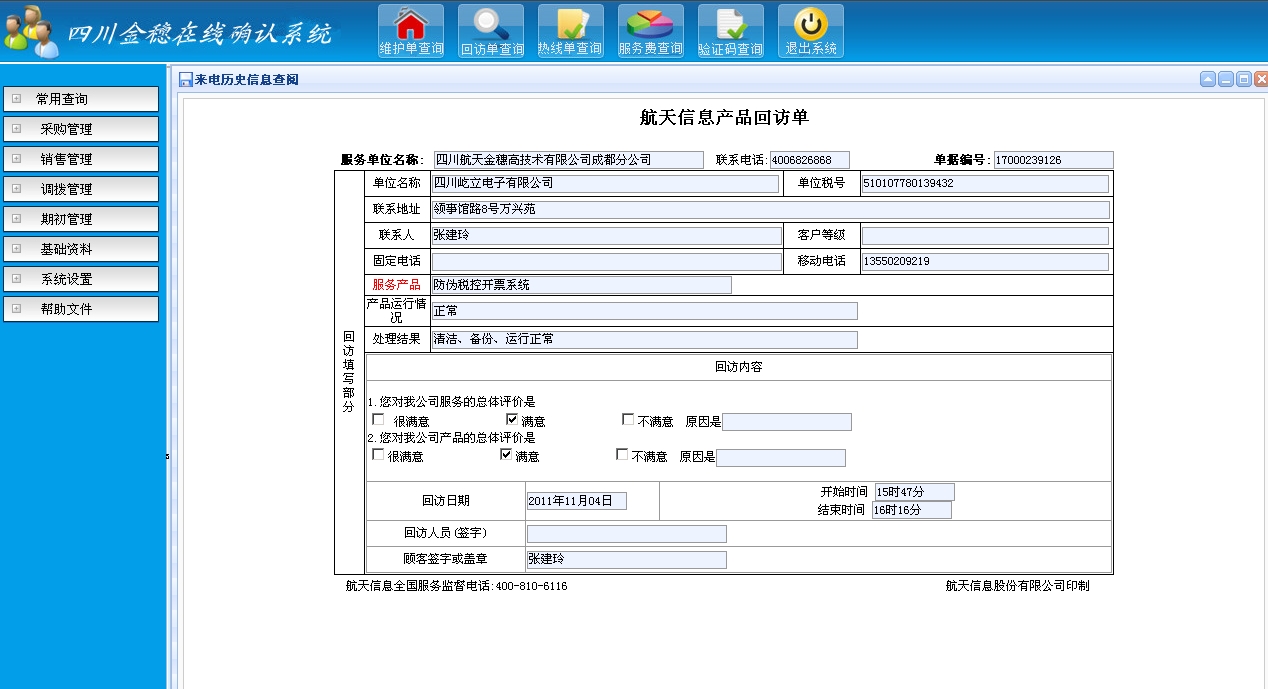The width and height of the screenshot is (1268, 689).
Task: Click the 原因是 field for service evaluation
Action: [x=787, y=422]
